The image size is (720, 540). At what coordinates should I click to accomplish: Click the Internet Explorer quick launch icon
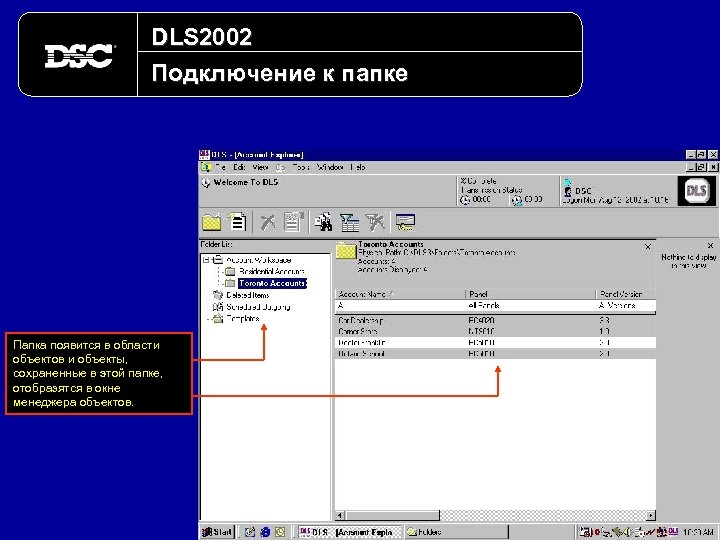click(265, 532)
